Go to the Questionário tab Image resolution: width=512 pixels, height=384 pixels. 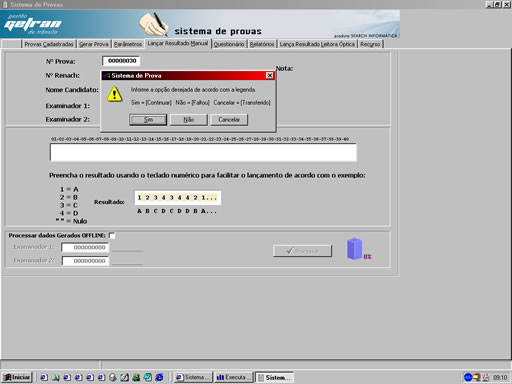click(x=229, y=44)
